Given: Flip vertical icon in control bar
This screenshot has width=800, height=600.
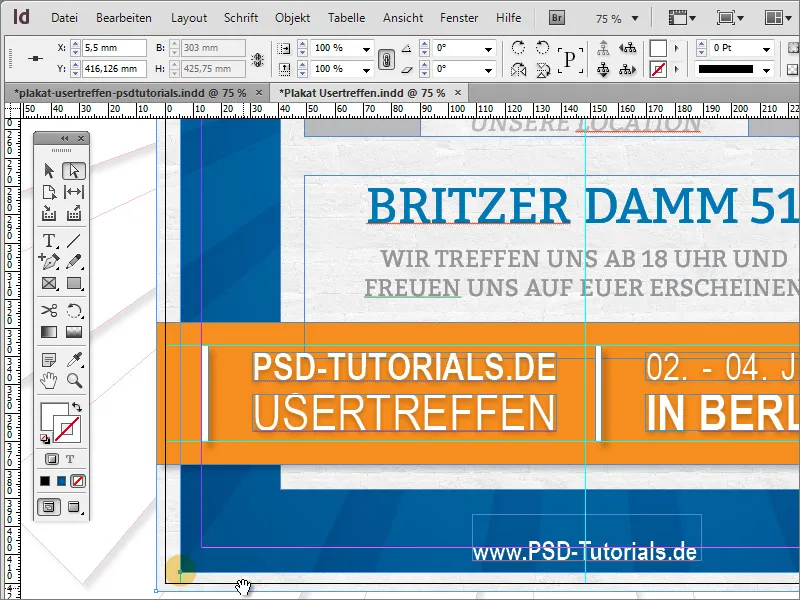Looking at the screenshot, I should tap(543, 69).
